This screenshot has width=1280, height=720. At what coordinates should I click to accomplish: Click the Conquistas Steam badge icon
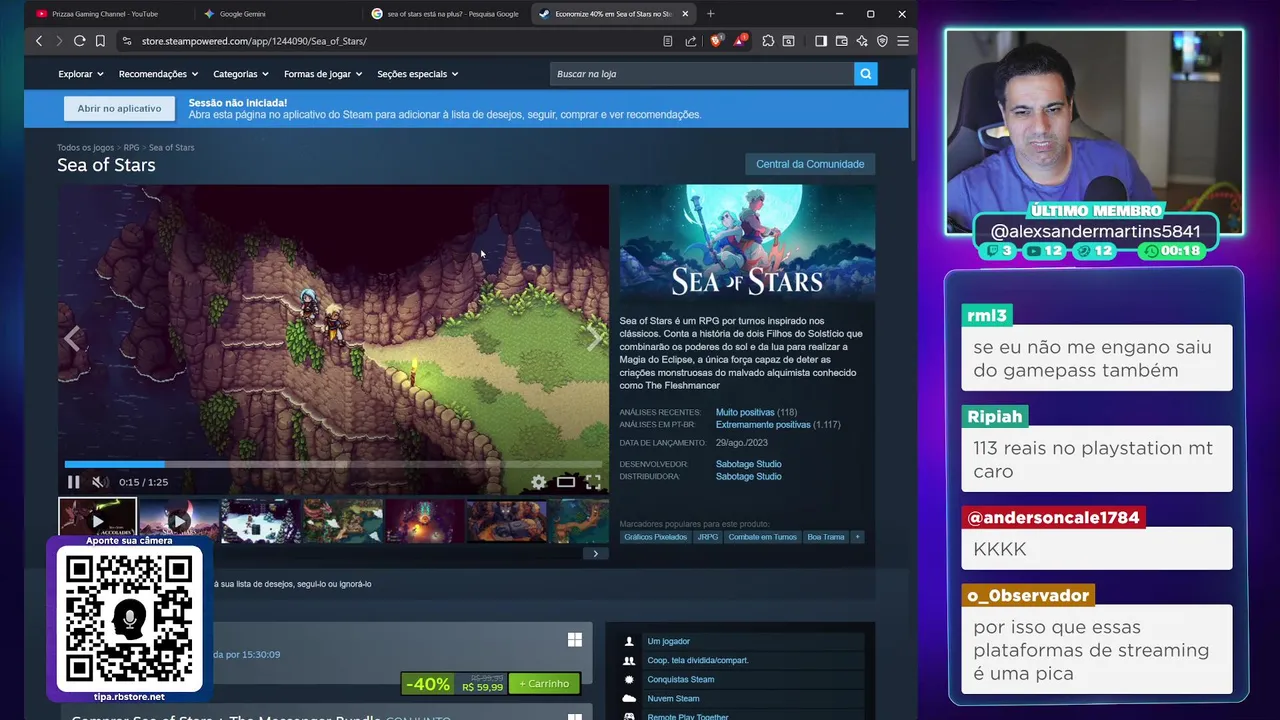(x=629, y=679)
